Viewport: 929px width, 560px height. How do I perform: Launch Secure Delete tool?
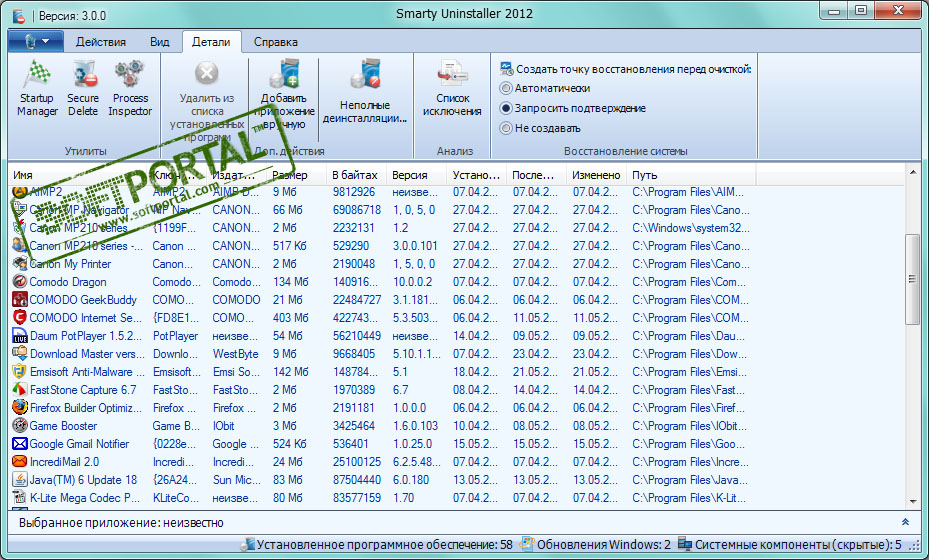coord(83,89)
